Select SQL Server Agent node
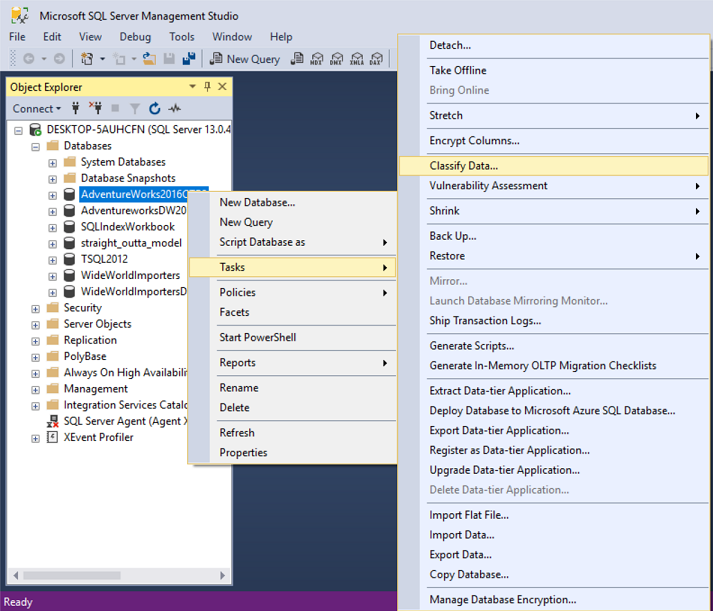The image size is (713, 611). tap(125, 421)
